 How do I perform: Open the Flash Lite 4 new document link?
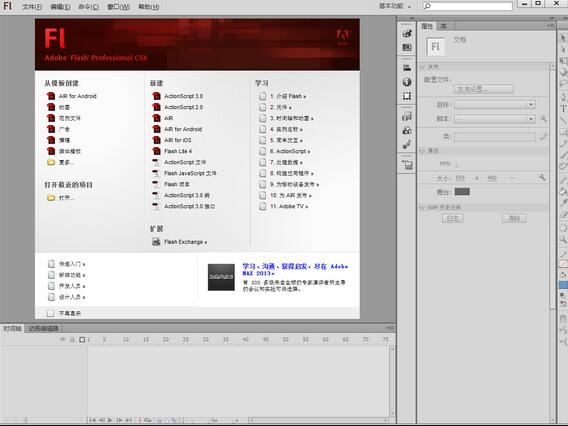tap(178, 151)
